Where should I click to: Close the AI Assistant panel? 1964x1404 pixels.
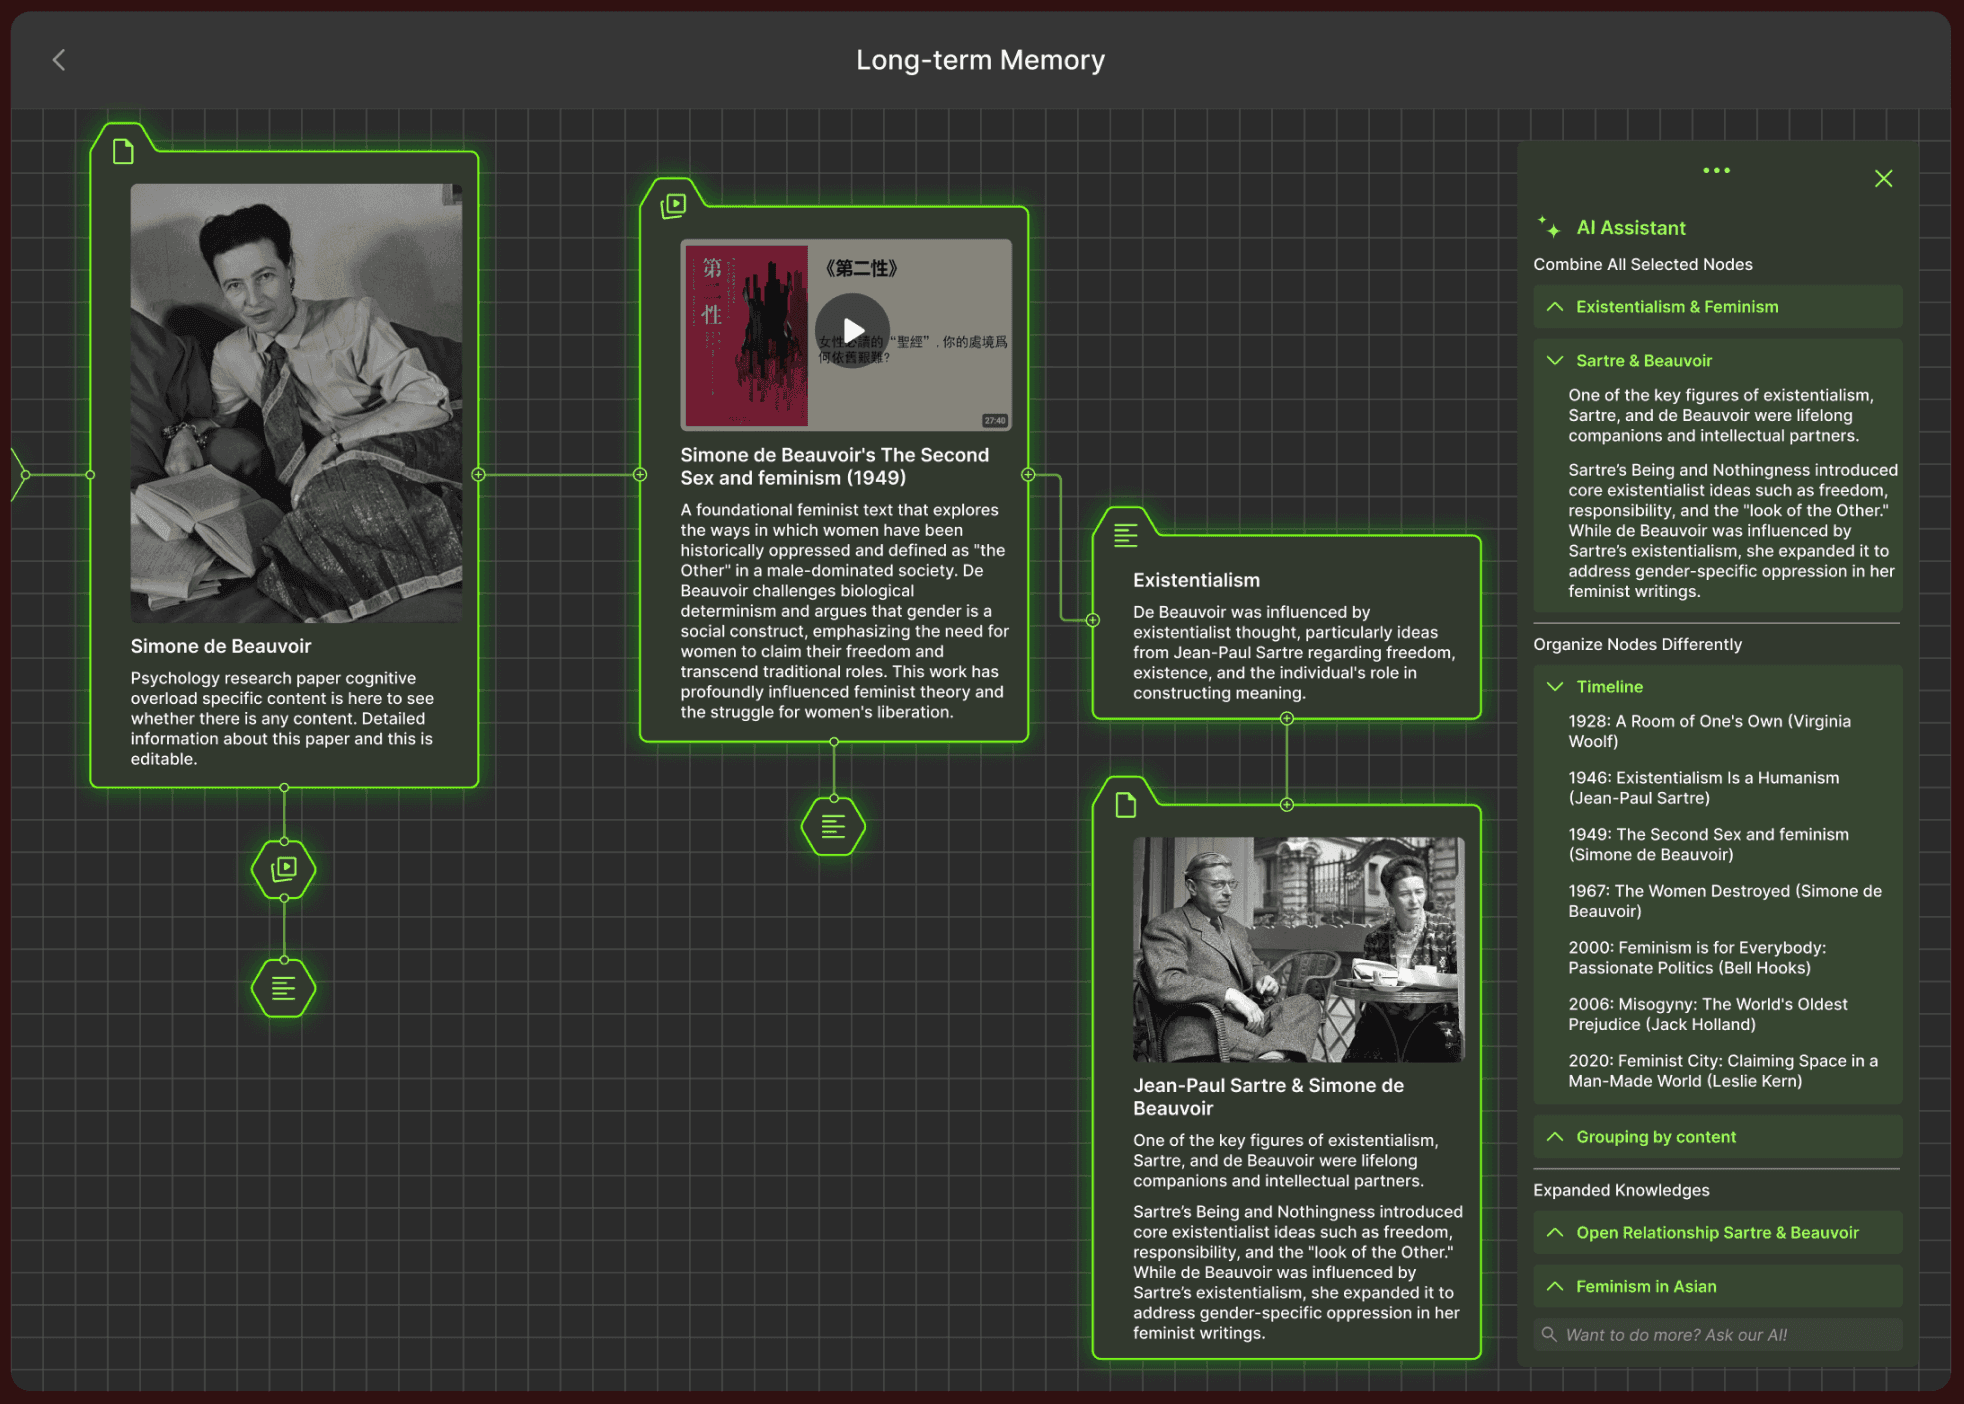1883,179
